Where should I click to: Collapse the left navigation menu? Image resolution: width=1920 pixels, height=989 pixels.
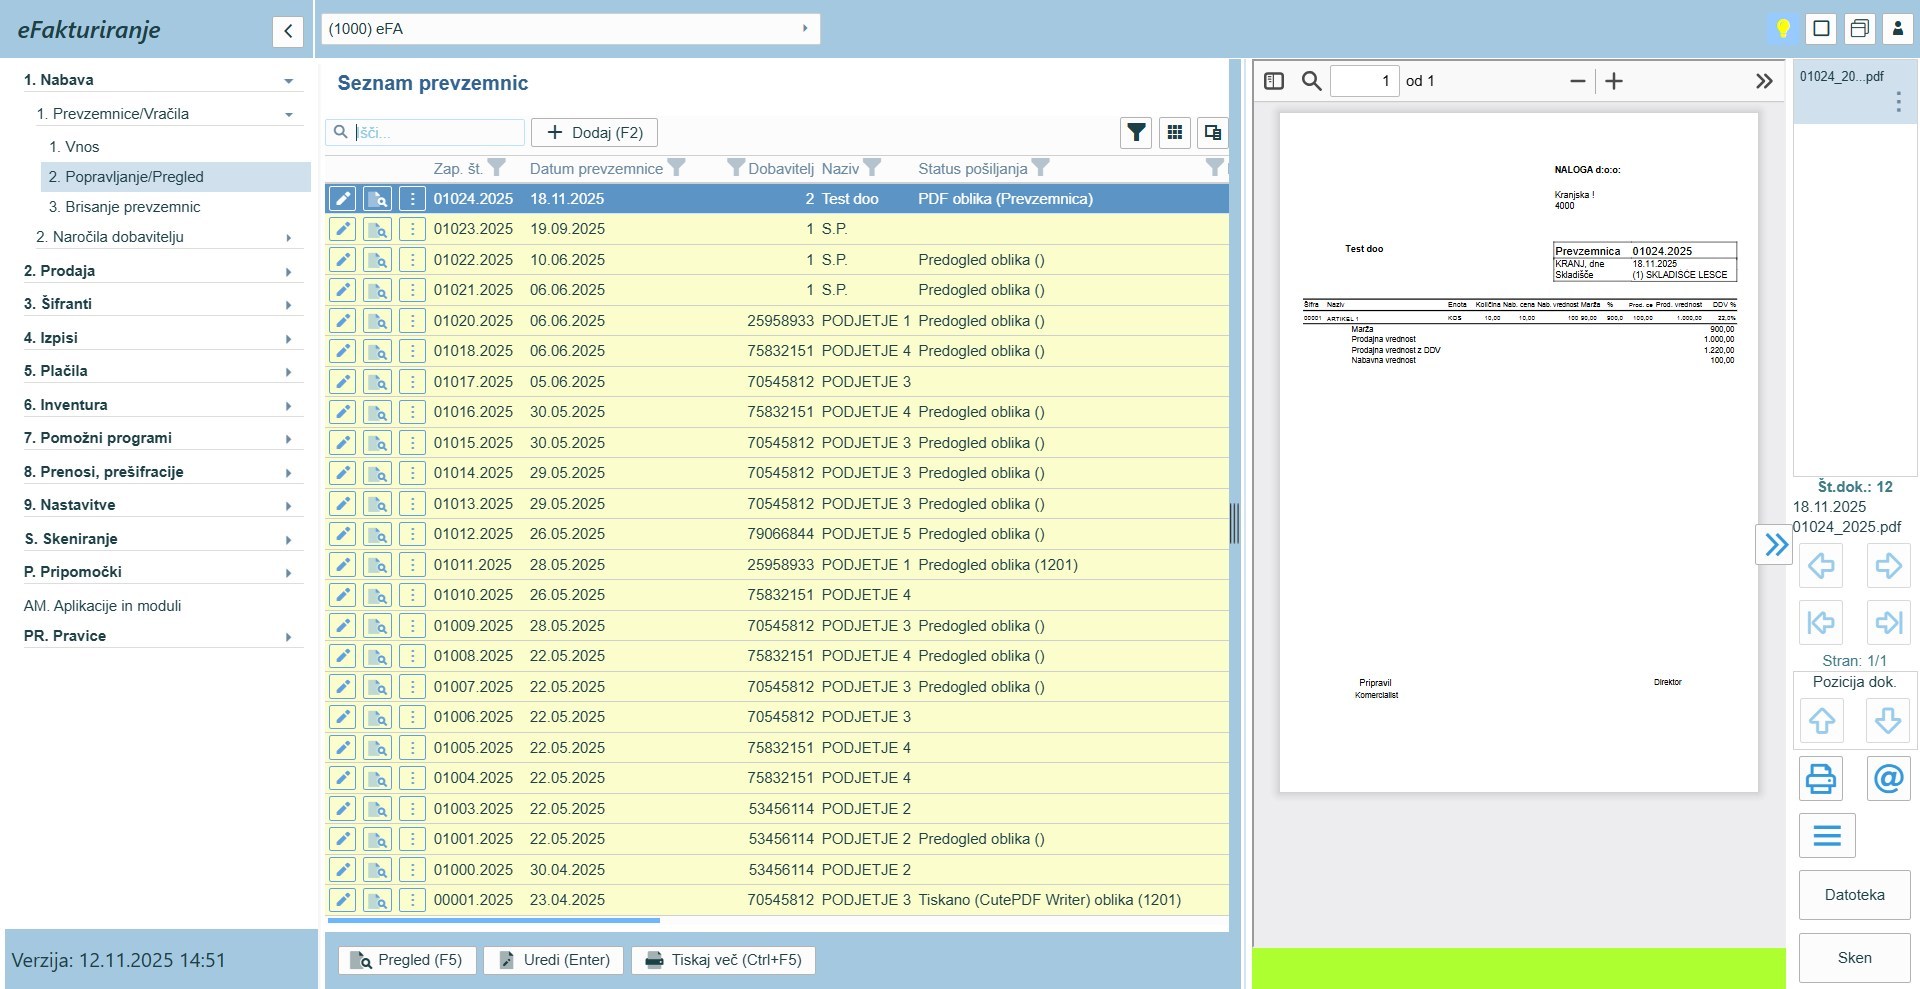[288, 31]
